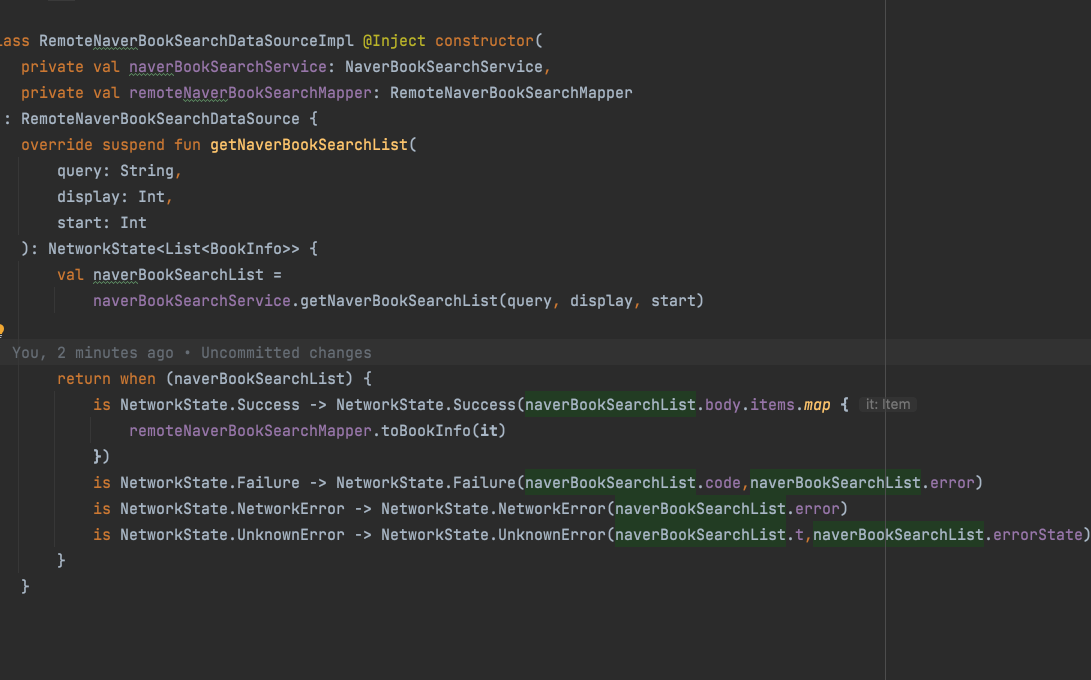
Task: Click the when keyword
Action: [138, 379]
